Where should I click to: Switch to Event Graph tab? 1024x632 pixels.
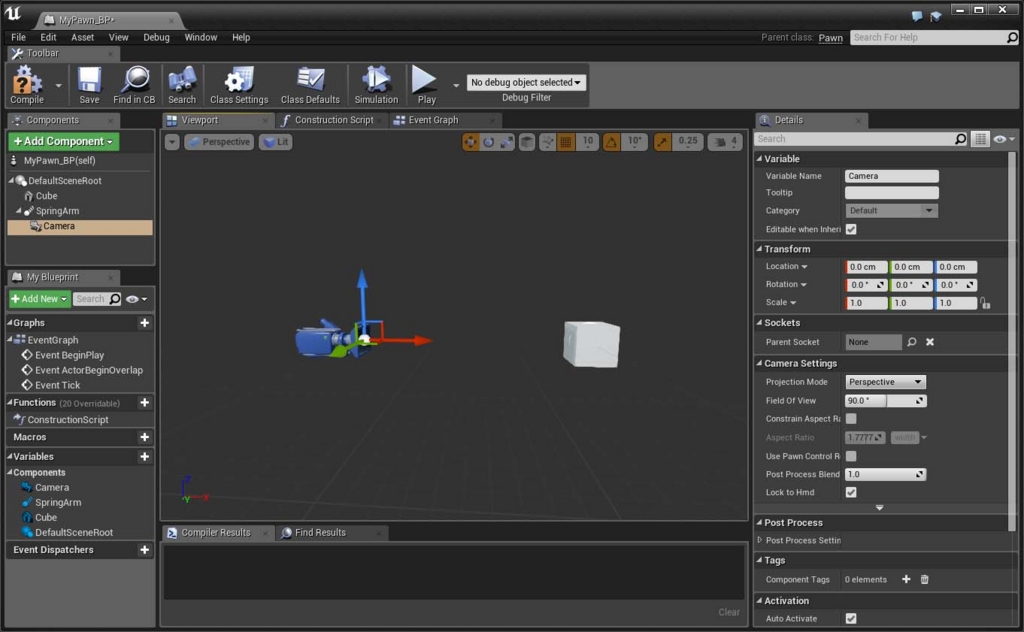(x=433, y=120)
